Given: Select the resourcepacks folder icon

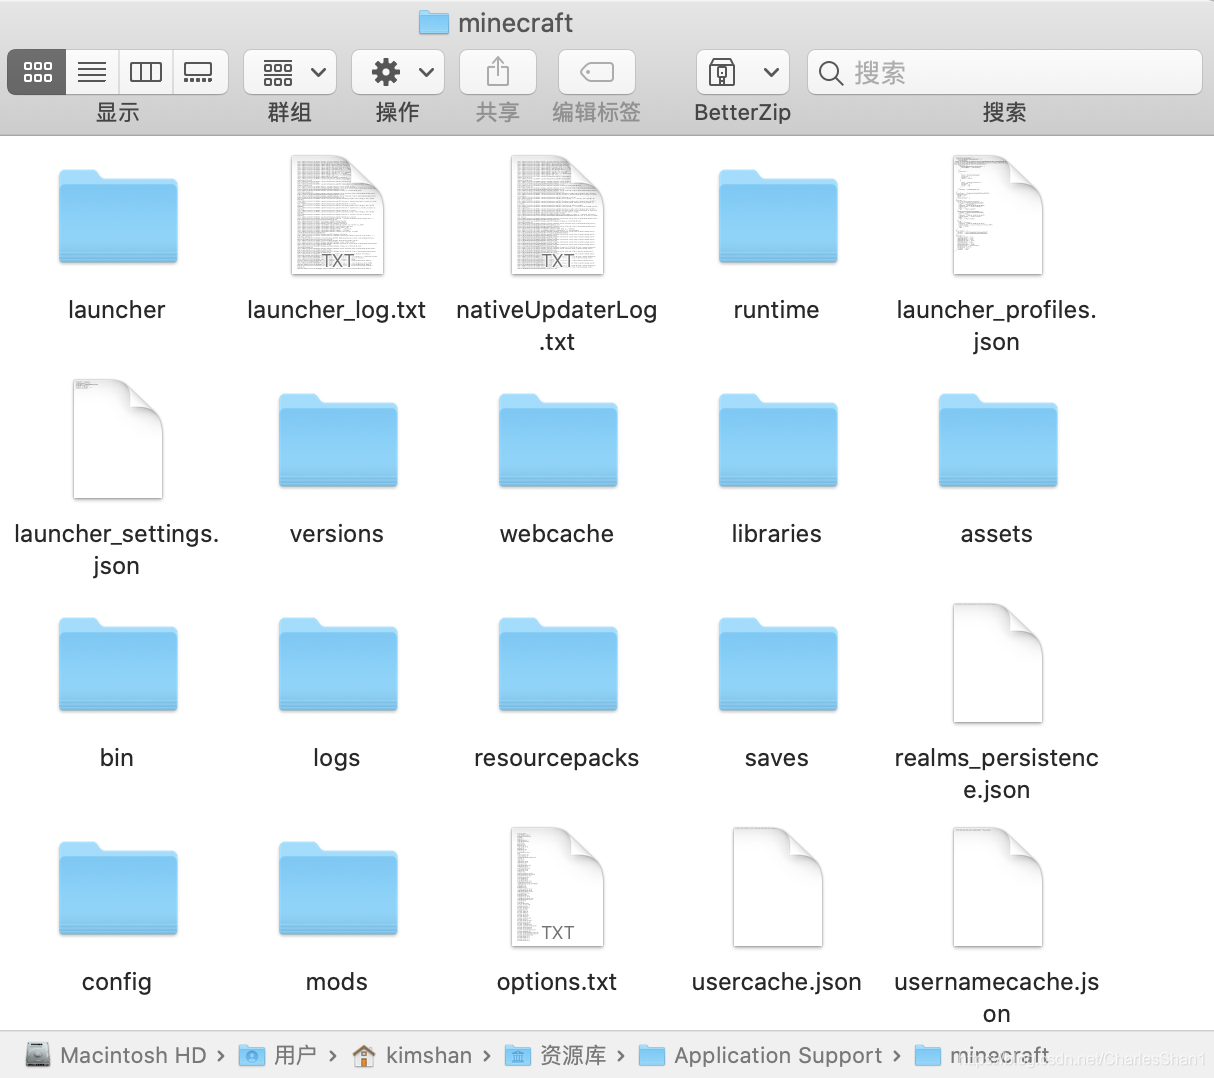Looking at the screenshot, I should point(558,665).
